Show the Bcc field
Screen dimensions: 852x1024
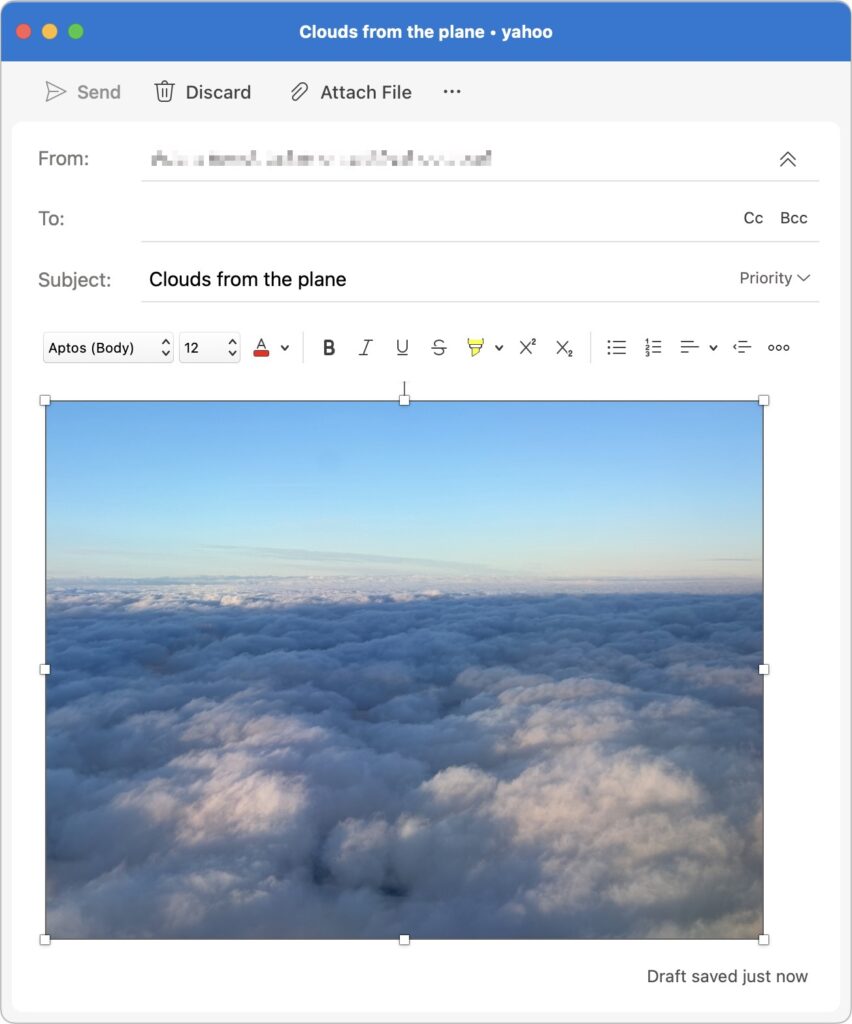click(793, 218)
